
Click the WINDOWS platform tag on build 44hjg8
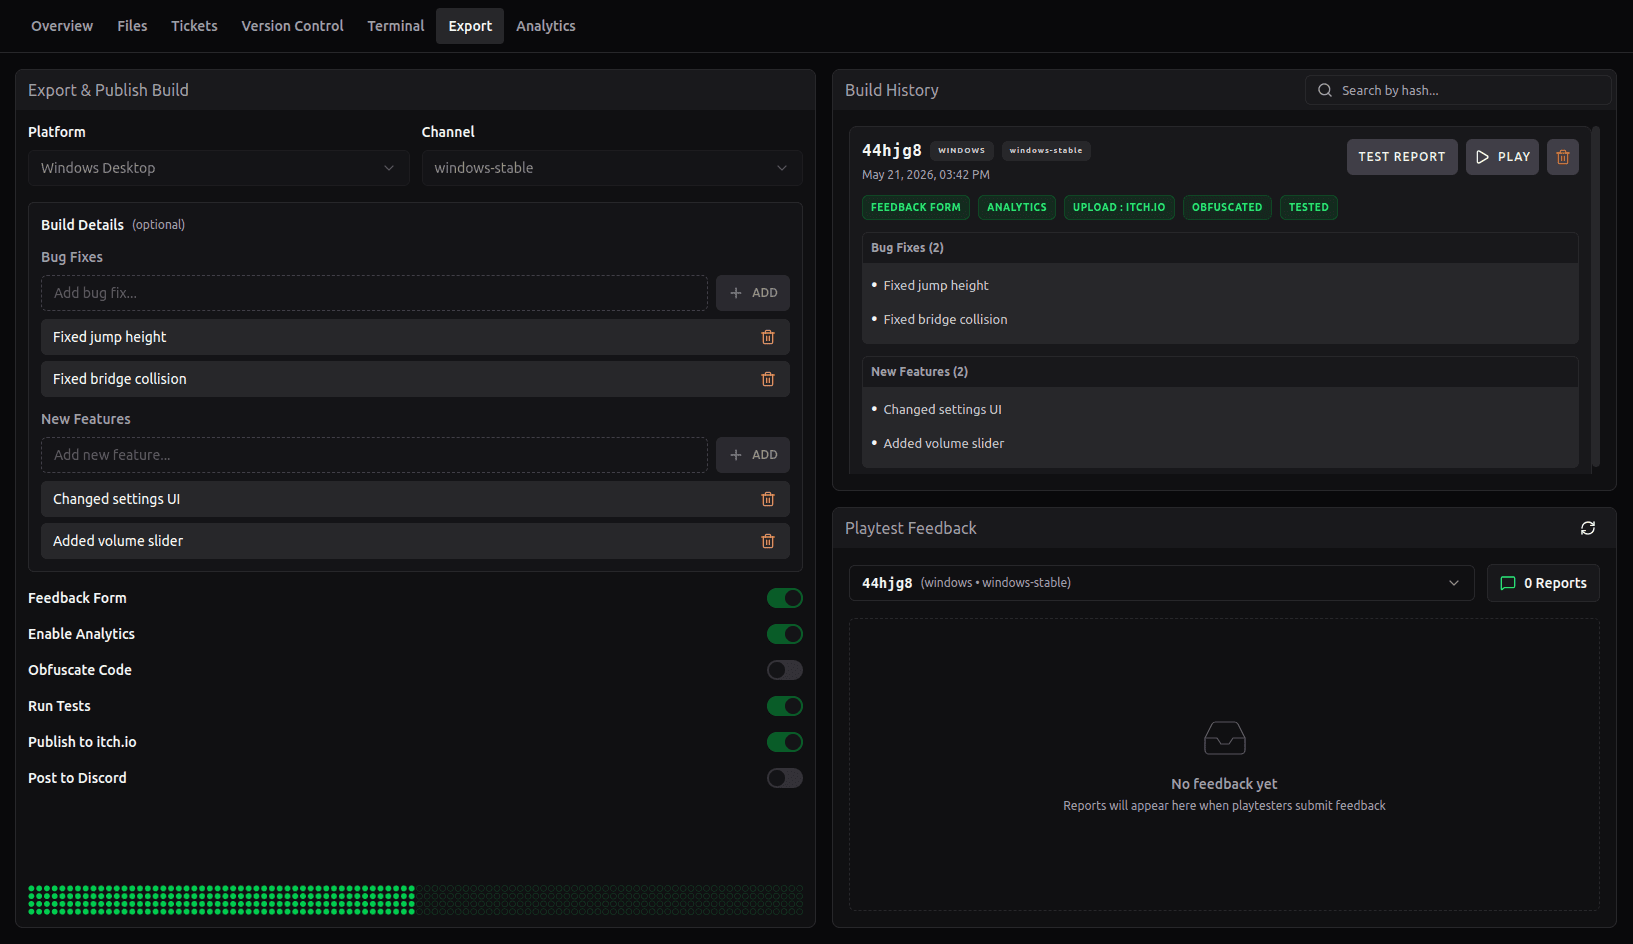[961, 151]
